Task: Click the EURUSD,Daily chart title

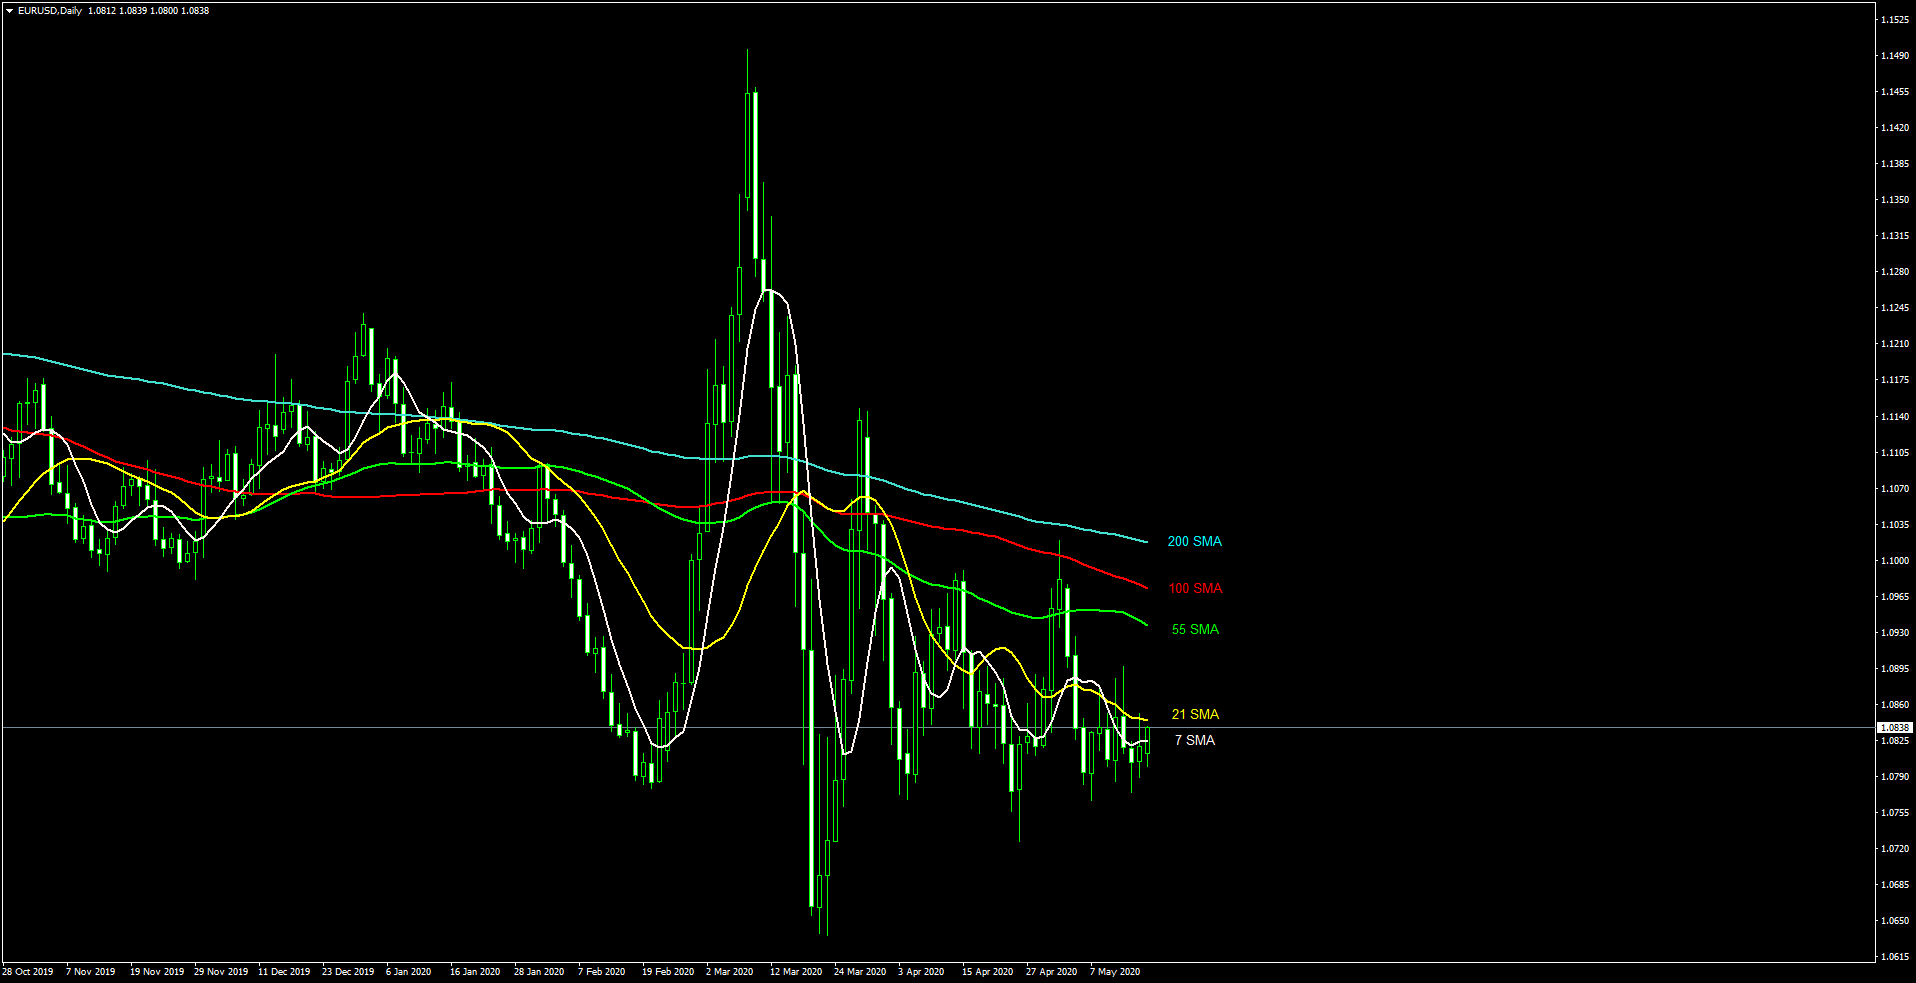Action: click(x=50, y=11)
